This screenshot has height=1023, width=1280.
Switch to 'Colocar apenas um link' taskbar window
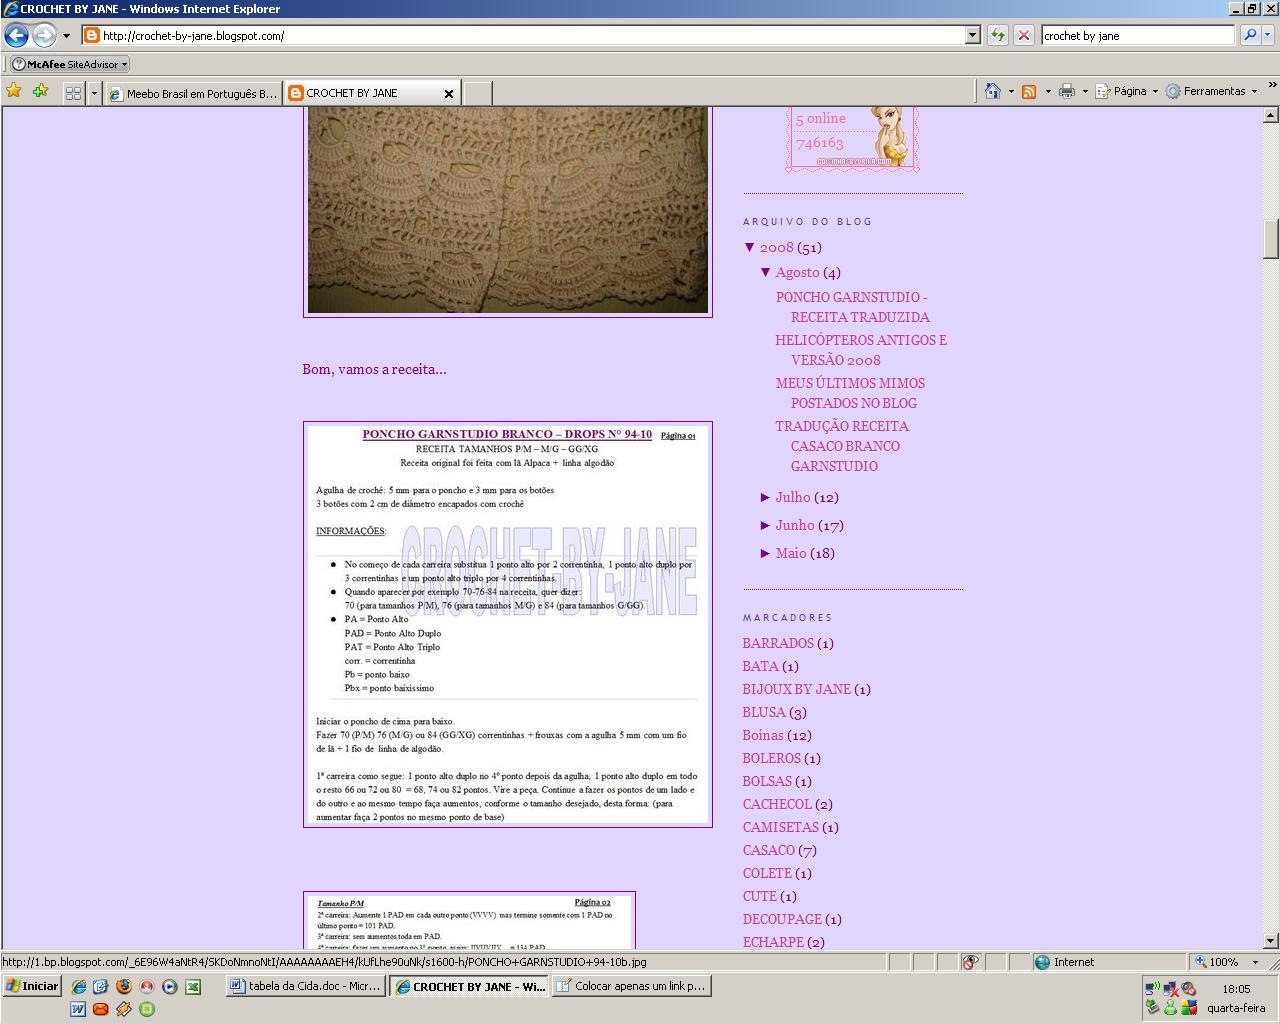click(x=631, y=986)
